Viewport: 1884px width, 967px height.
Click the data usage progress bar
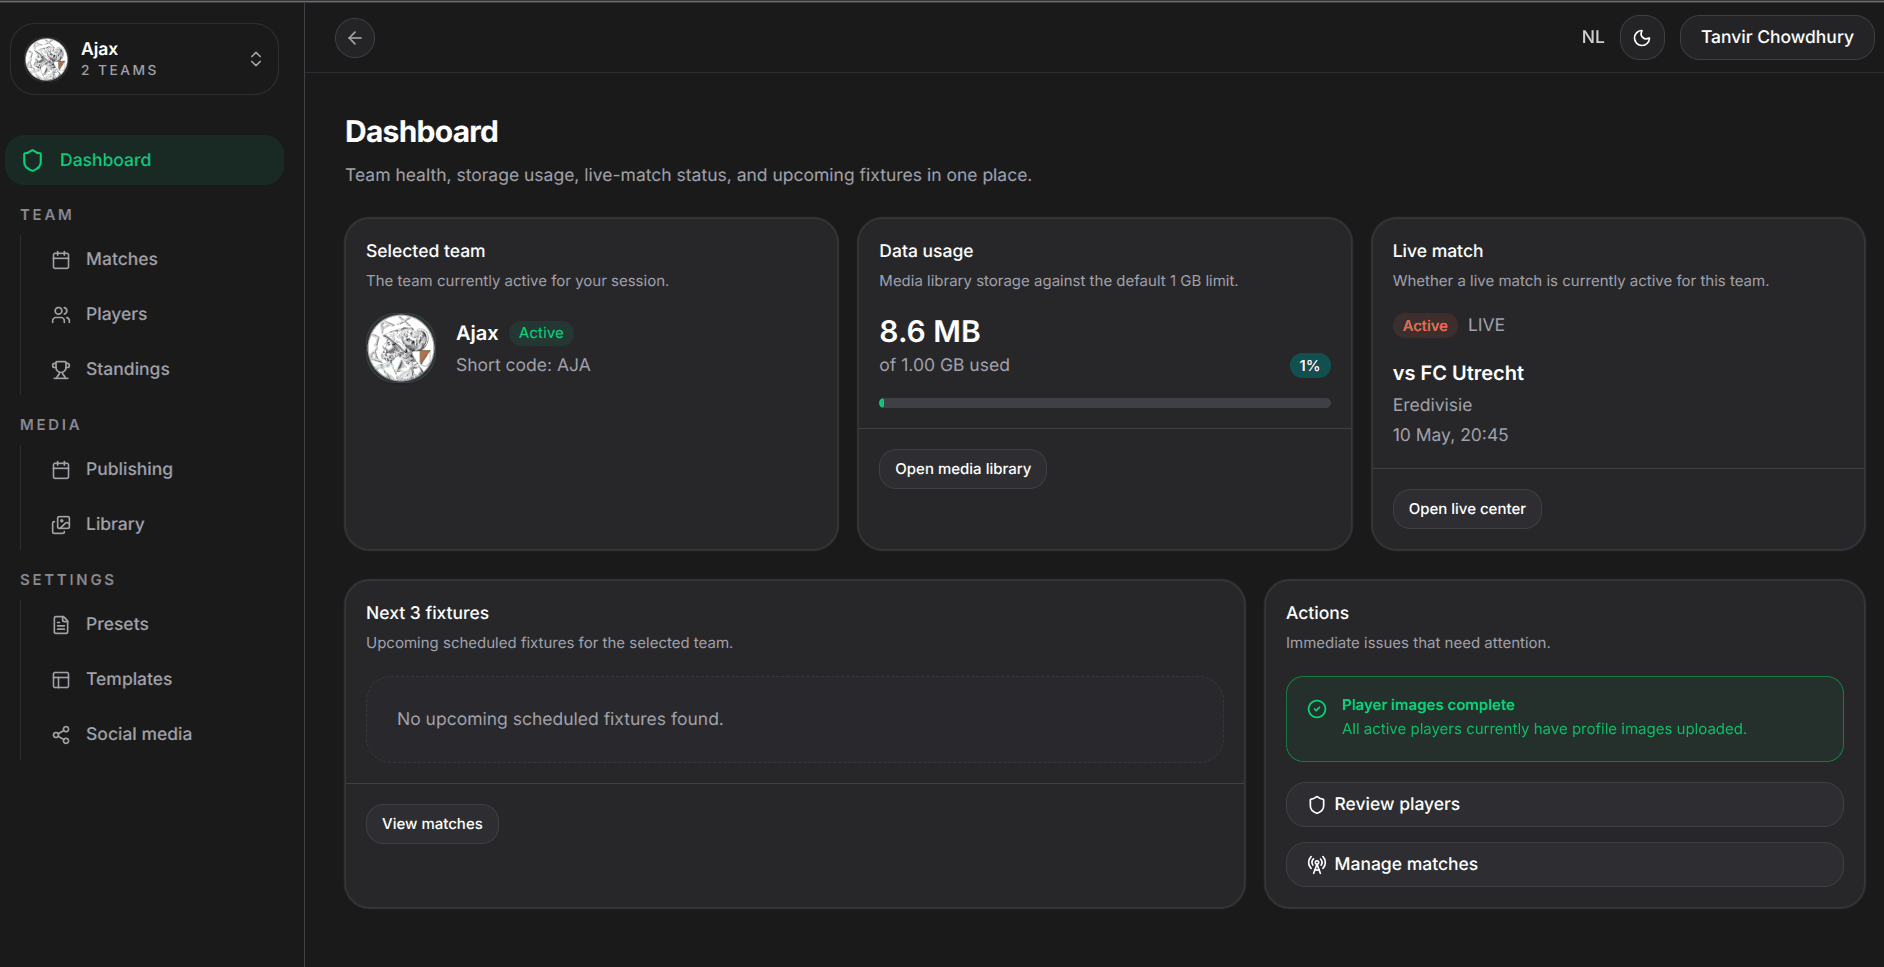(x=1105, y=403)
